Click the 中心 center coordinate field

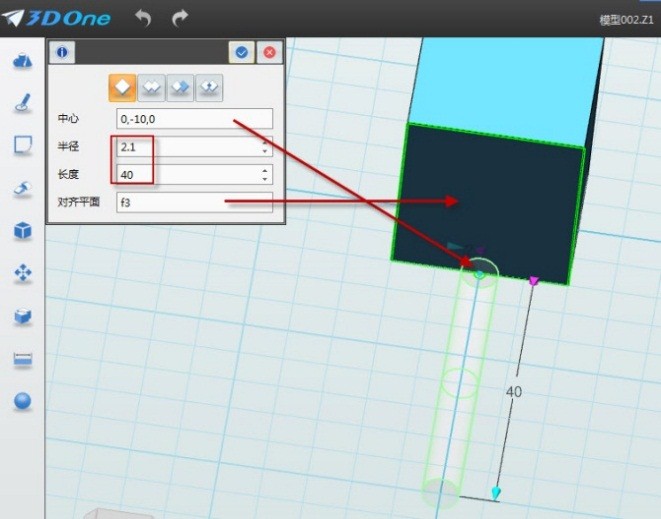pyautogui.click(x=194, y=119)
